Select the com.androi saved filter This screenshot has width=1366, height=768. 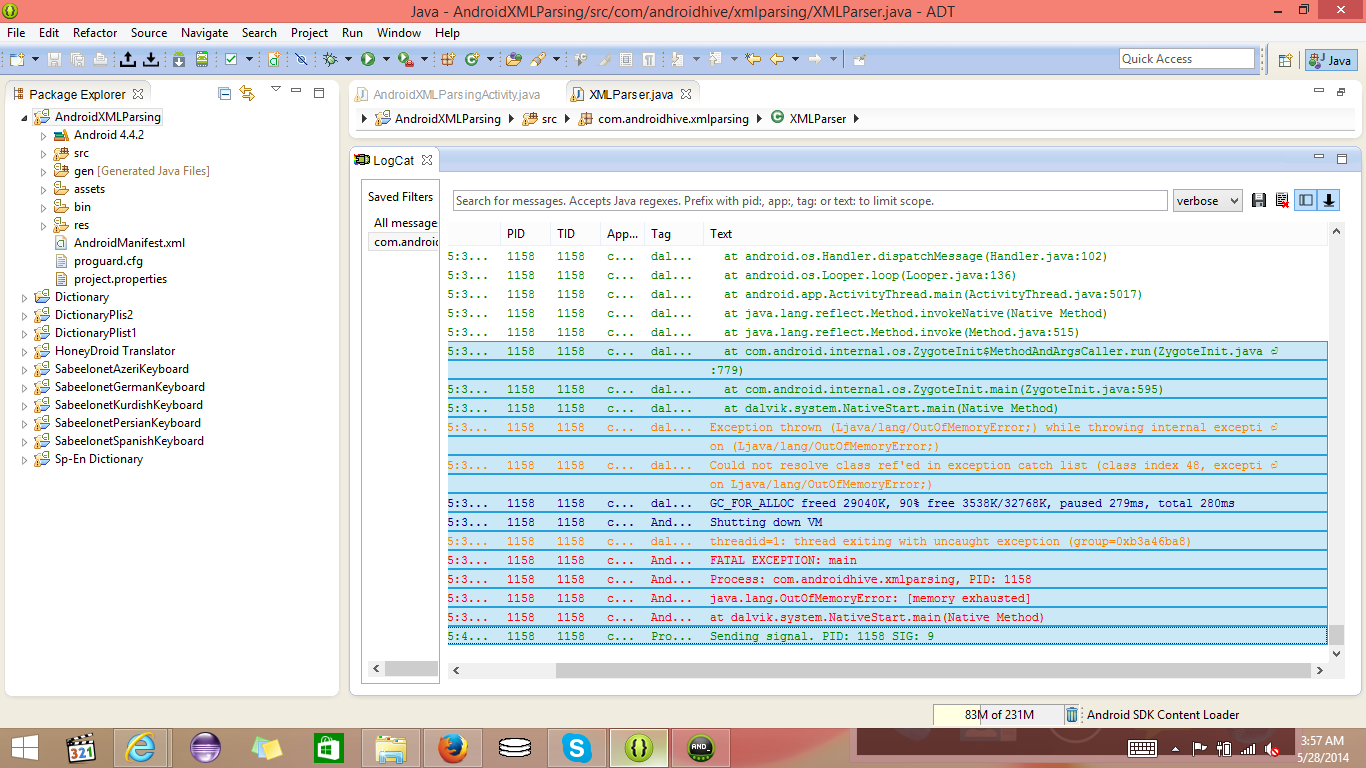405,242
